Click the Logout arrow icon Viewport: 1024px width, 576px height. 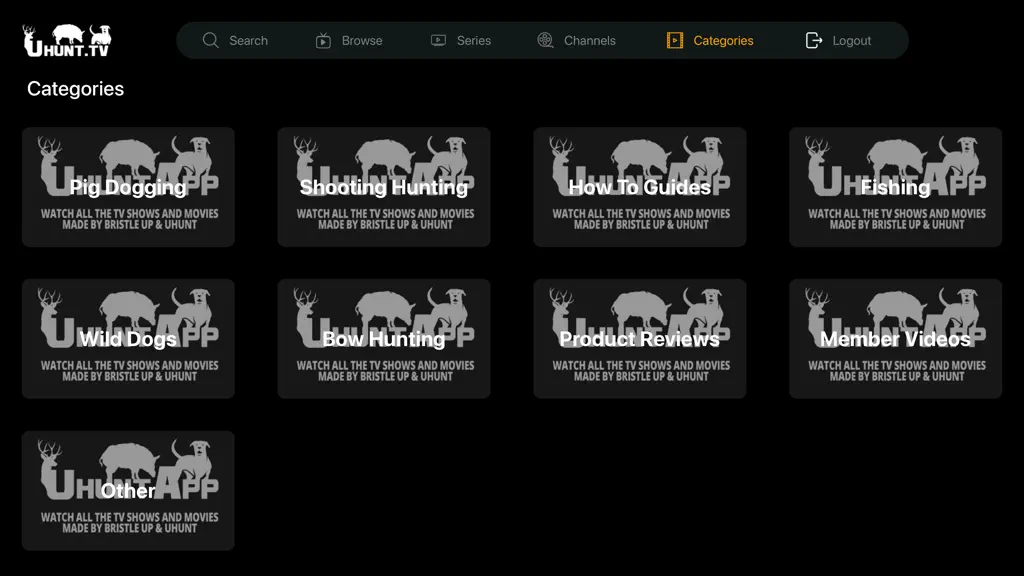(814, 40)
